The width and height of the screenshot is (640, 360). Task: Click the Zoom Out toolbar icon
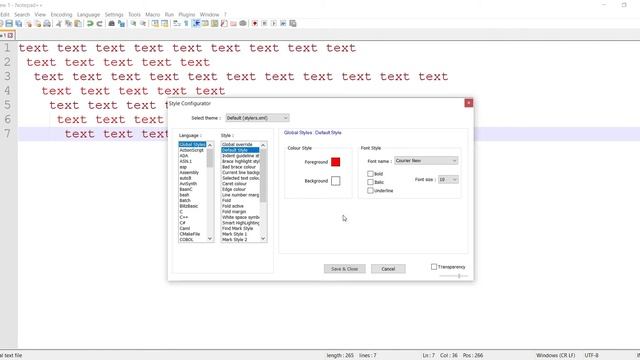pos(143,24)
